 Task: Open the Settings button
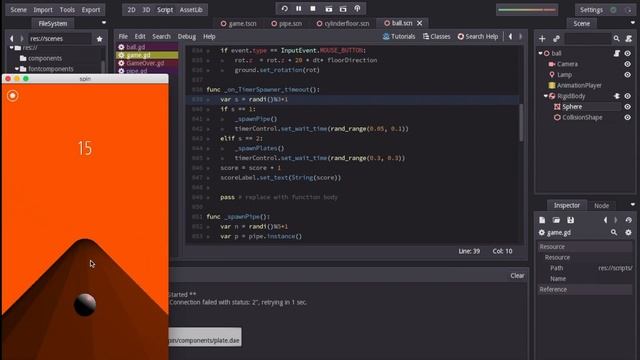591,10
